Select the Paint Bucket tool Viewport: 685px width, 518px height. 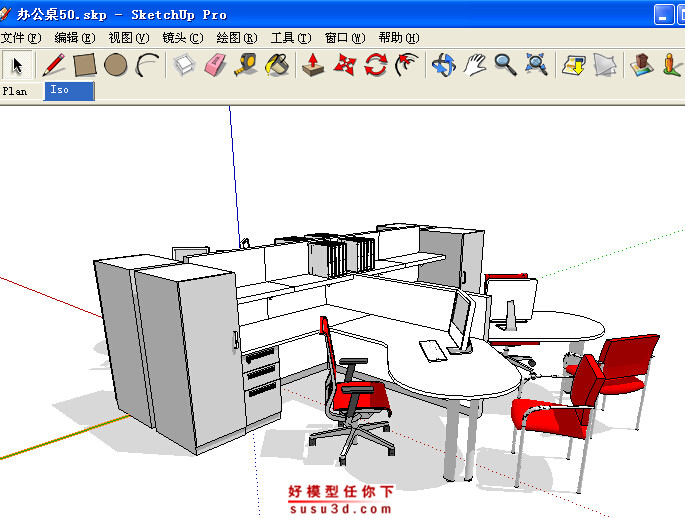[x=277, y=65]
